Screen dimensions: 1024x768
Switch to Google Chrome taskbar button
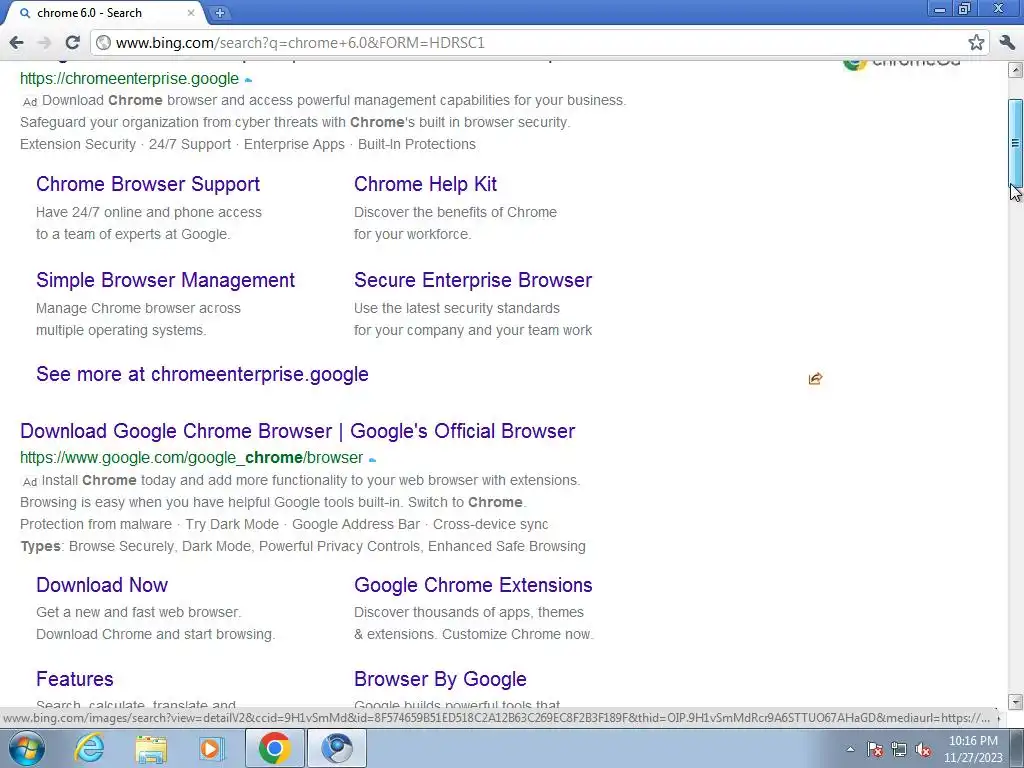coord(274,748)
